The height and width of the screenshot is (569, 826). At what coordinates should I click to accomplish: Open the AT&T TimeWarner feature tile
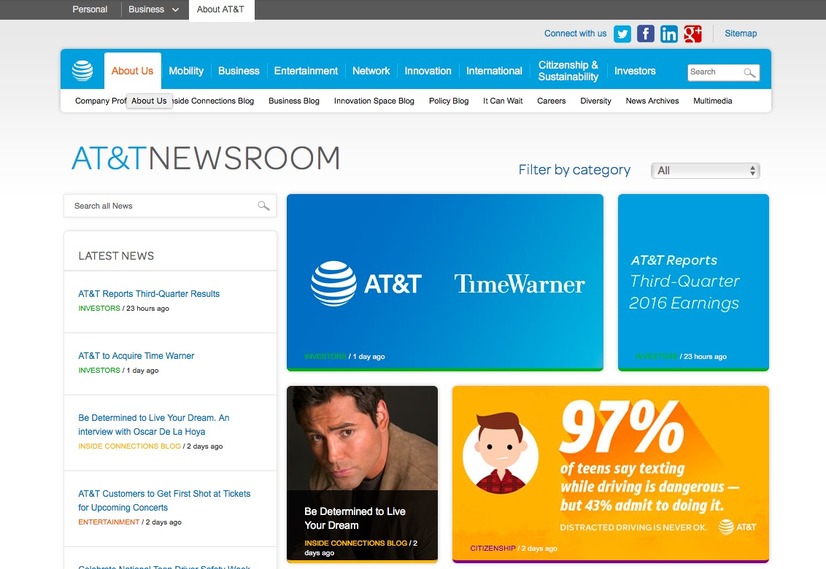(445, 282)
